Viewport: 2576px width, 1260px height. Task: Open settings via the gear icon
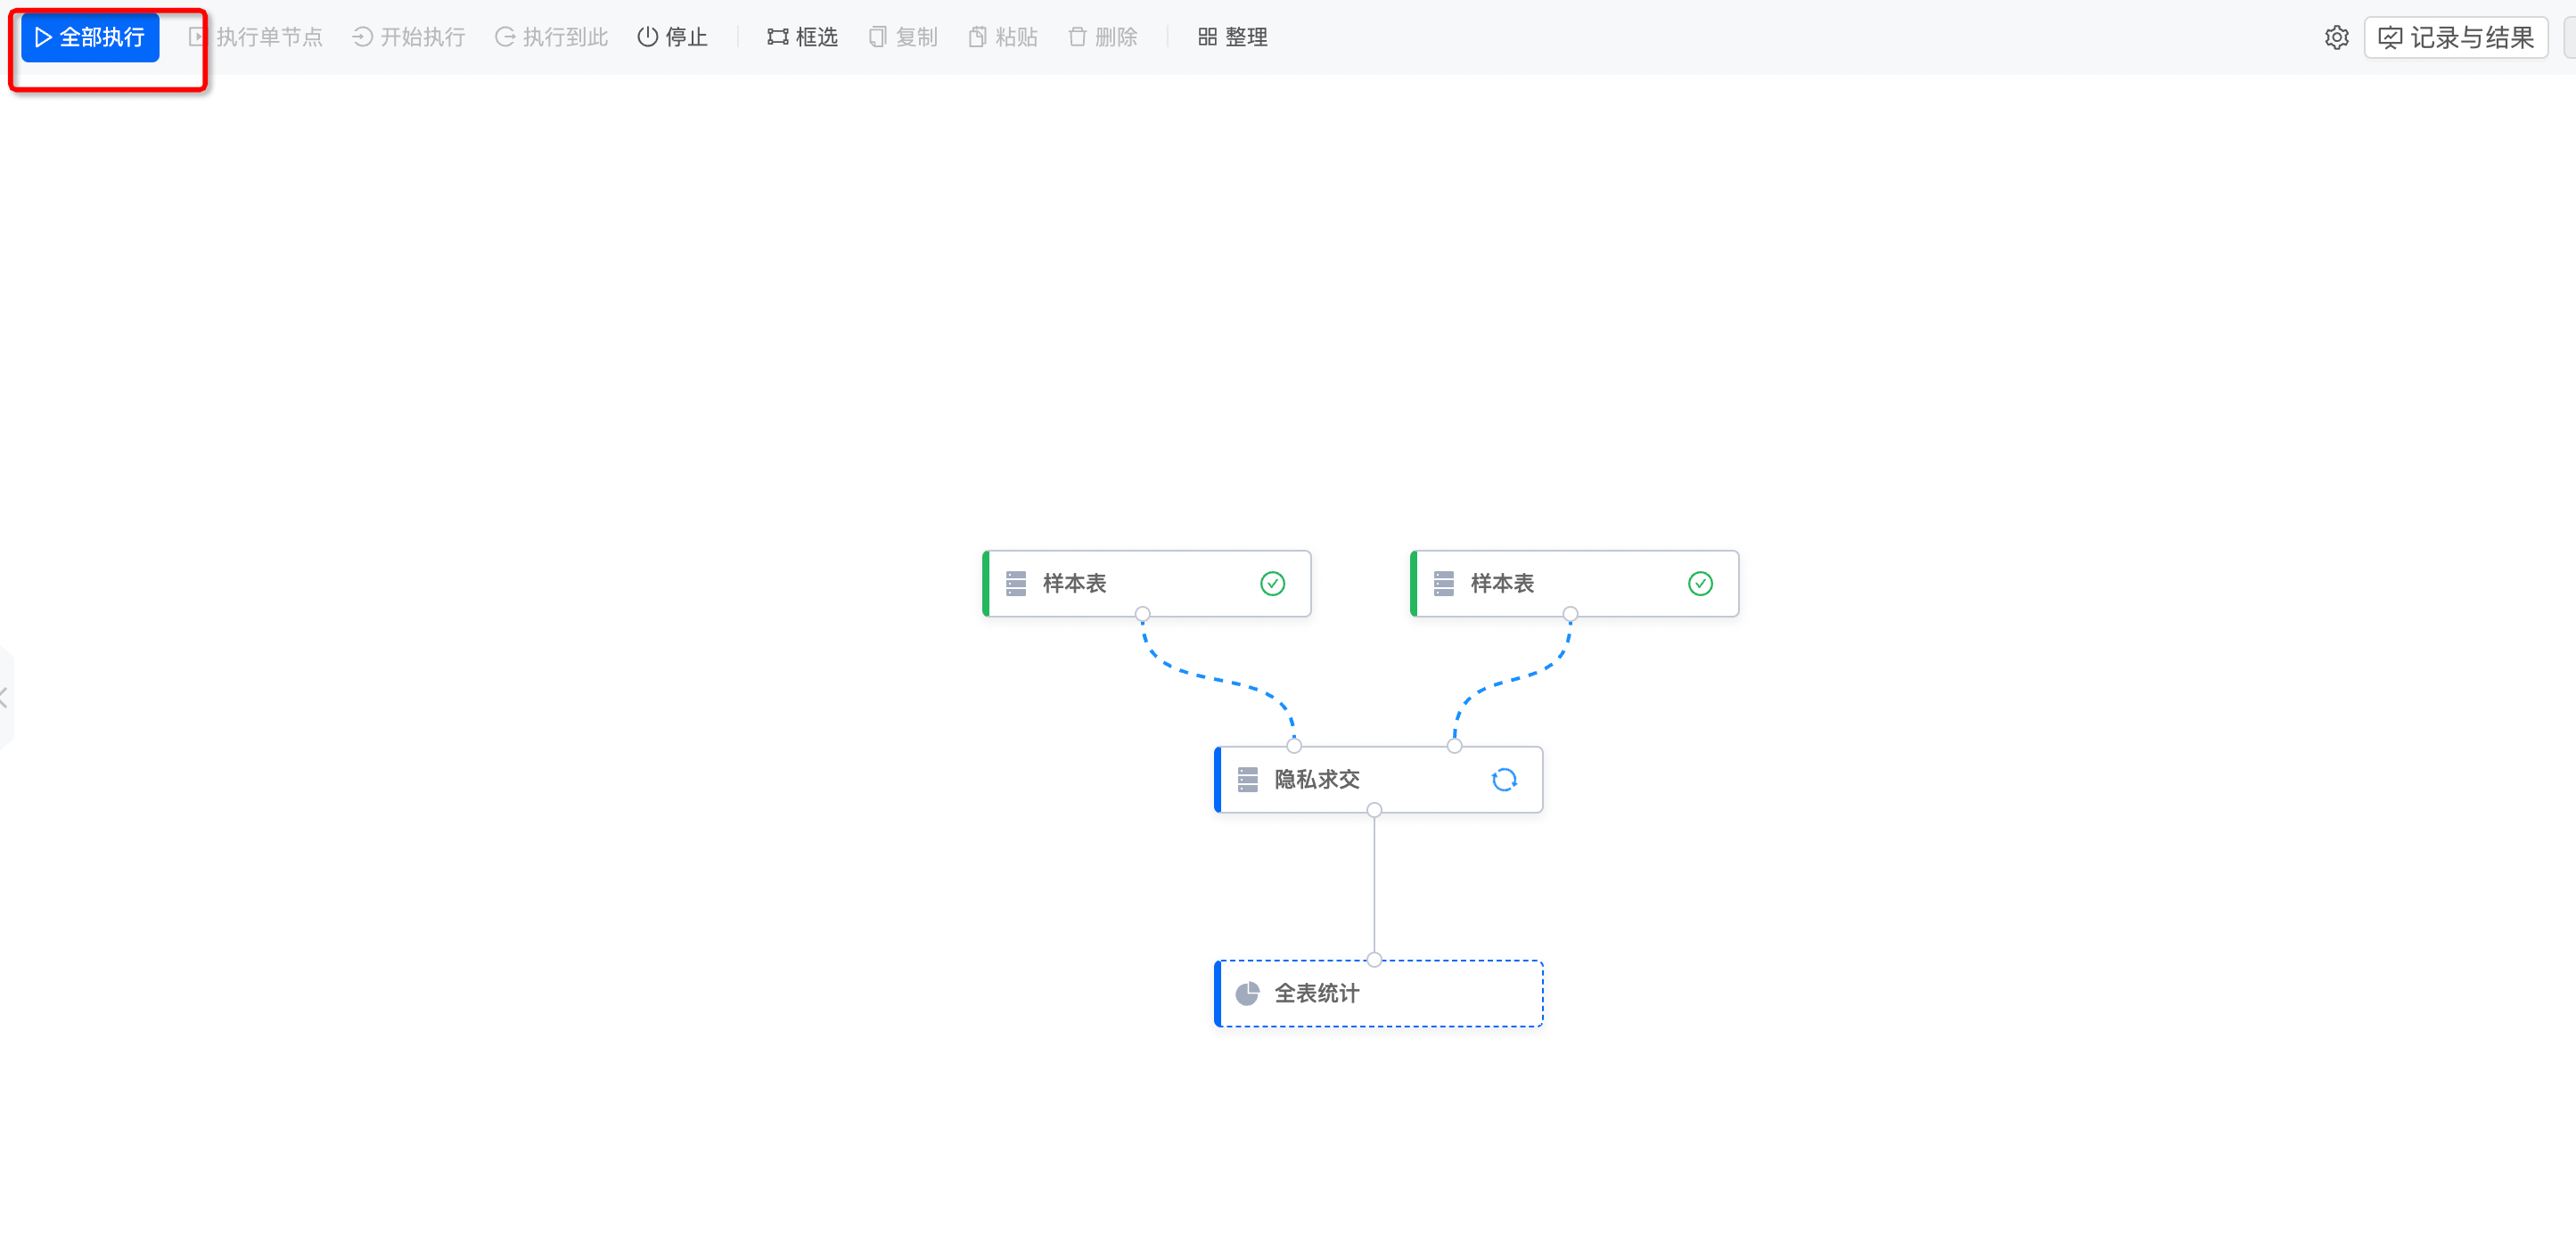point(2336,38)
